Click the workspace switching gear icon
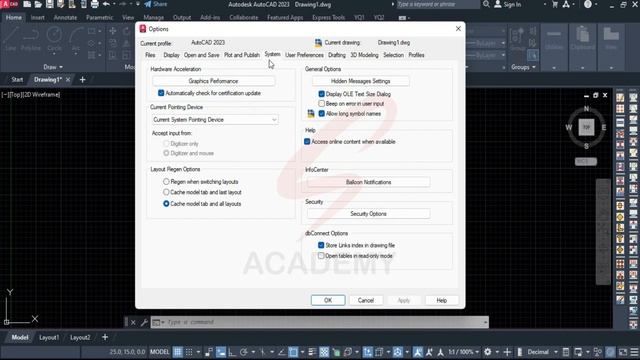 (x=488, y=352)
